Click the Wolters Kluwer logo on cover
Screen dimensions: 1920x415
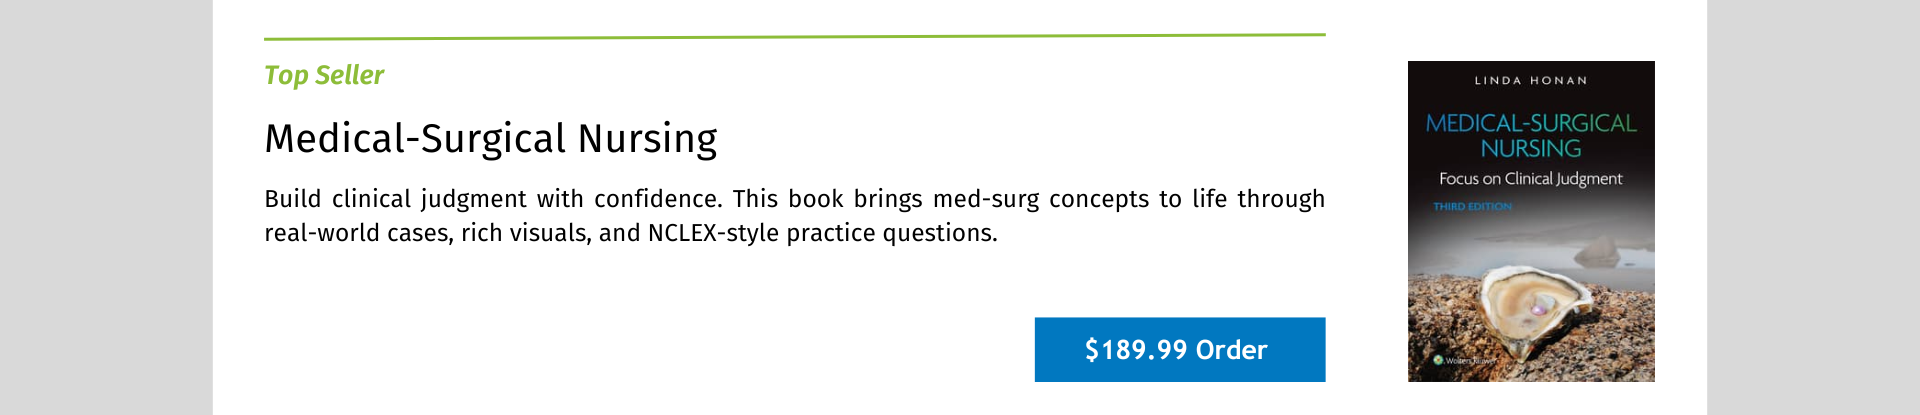1464,360
